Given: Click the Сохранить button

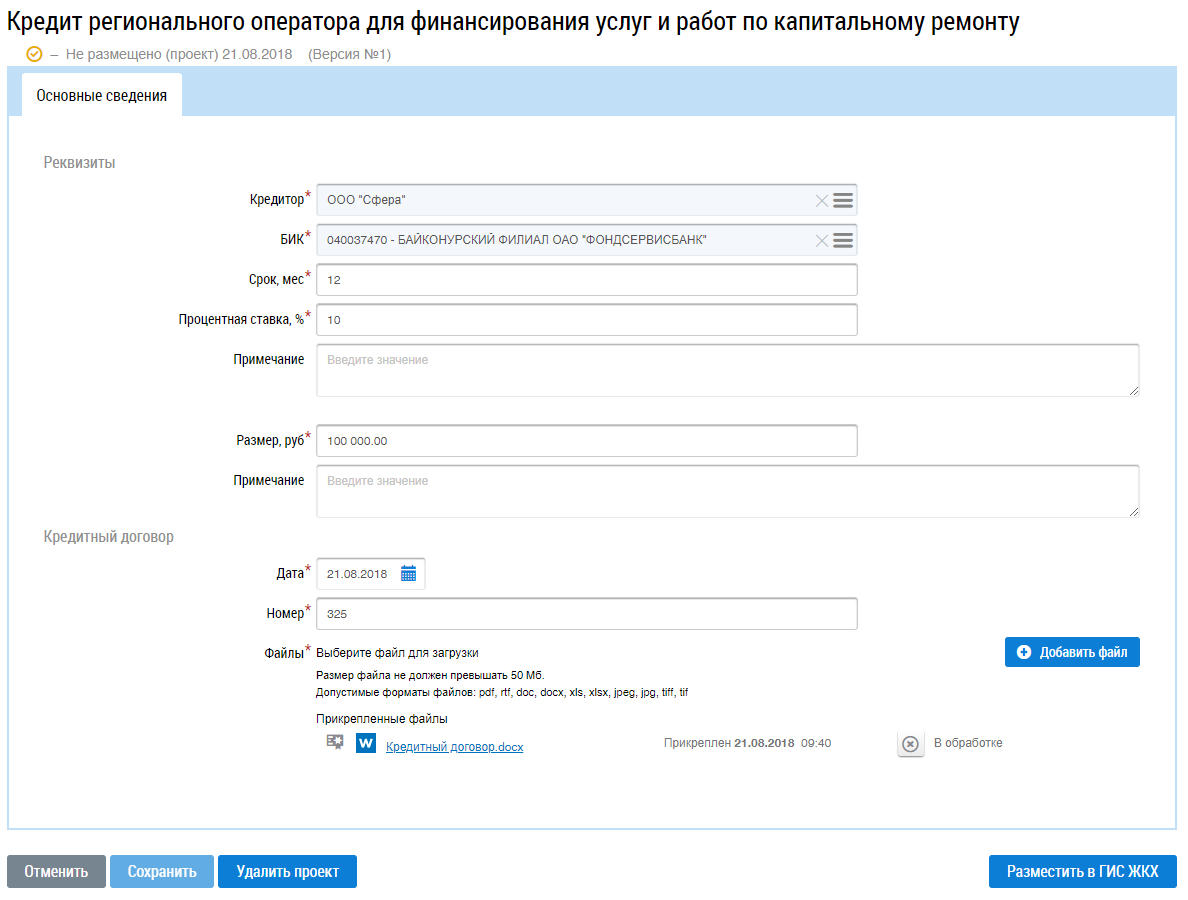Looking at the screenshot, I should tap(162, 872).
